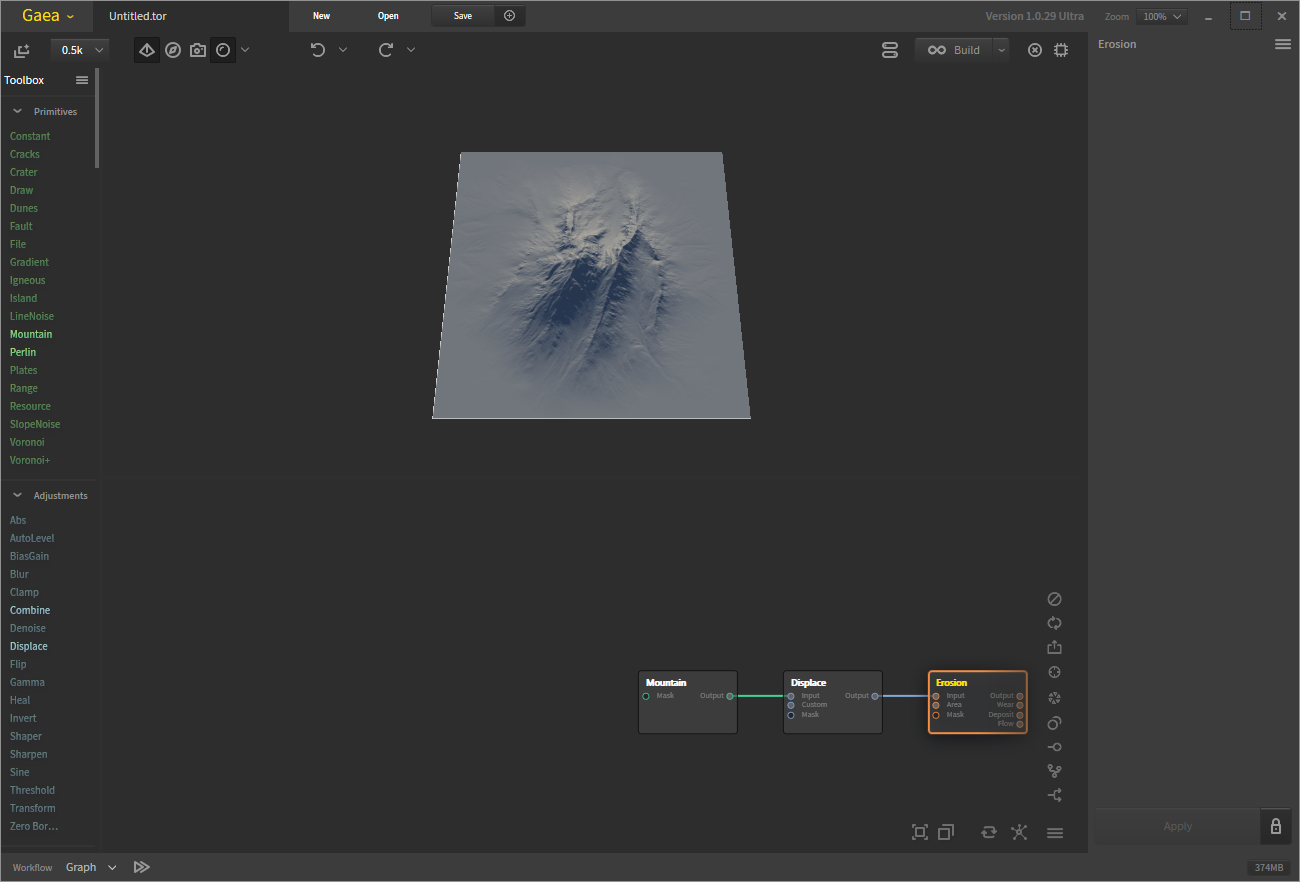Click Open to load a project
The image size is (1300, 882).
pos(388,15)
